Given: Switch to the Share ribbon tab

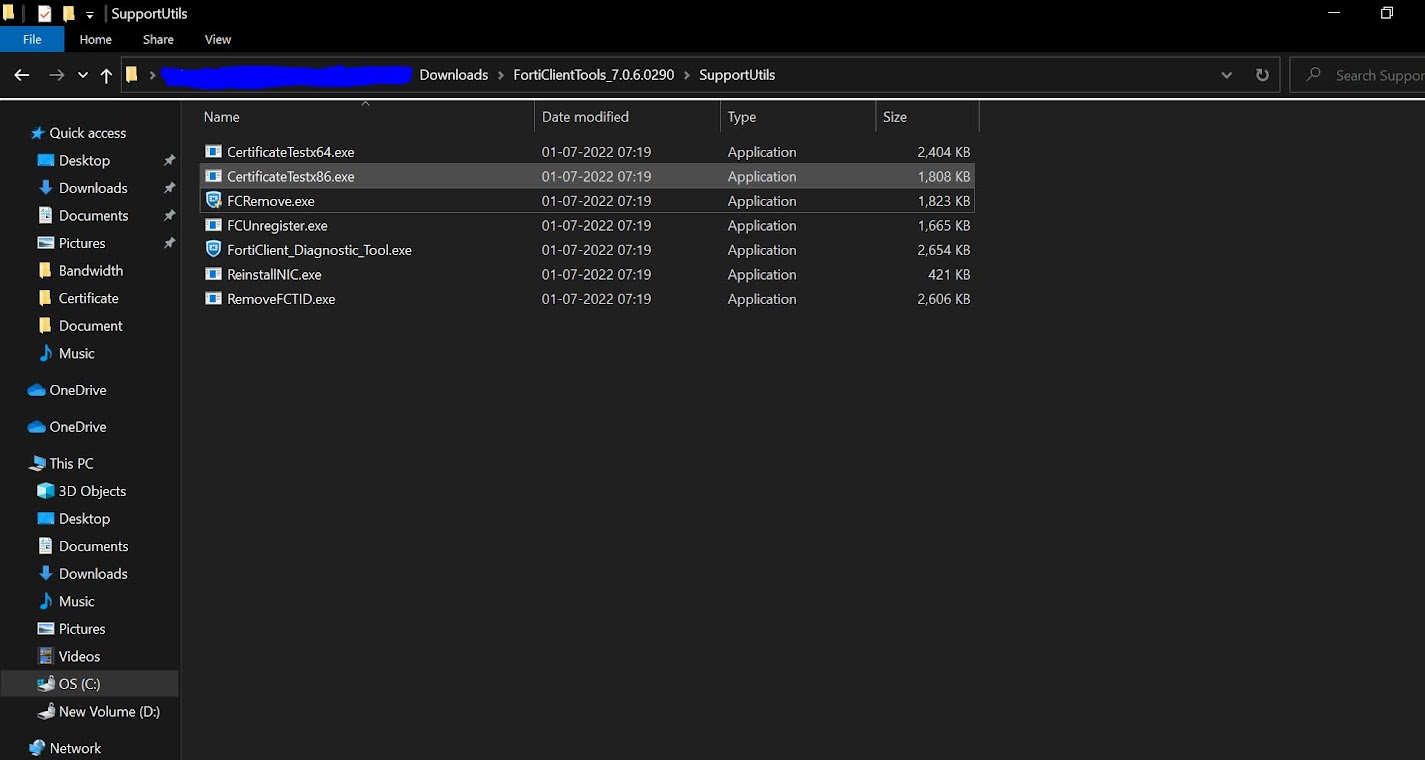Looking at the screenshot, I should [158, 39].
